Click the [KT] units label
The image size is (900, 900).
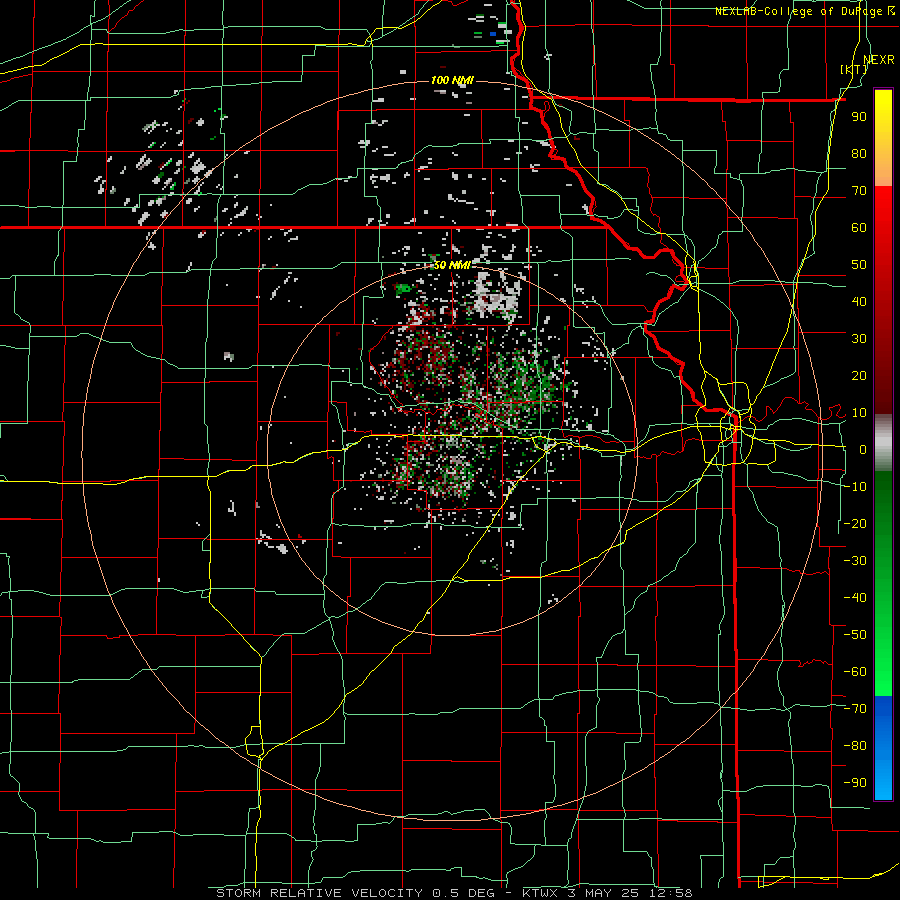pyautogui.click(x=853, y=69)
